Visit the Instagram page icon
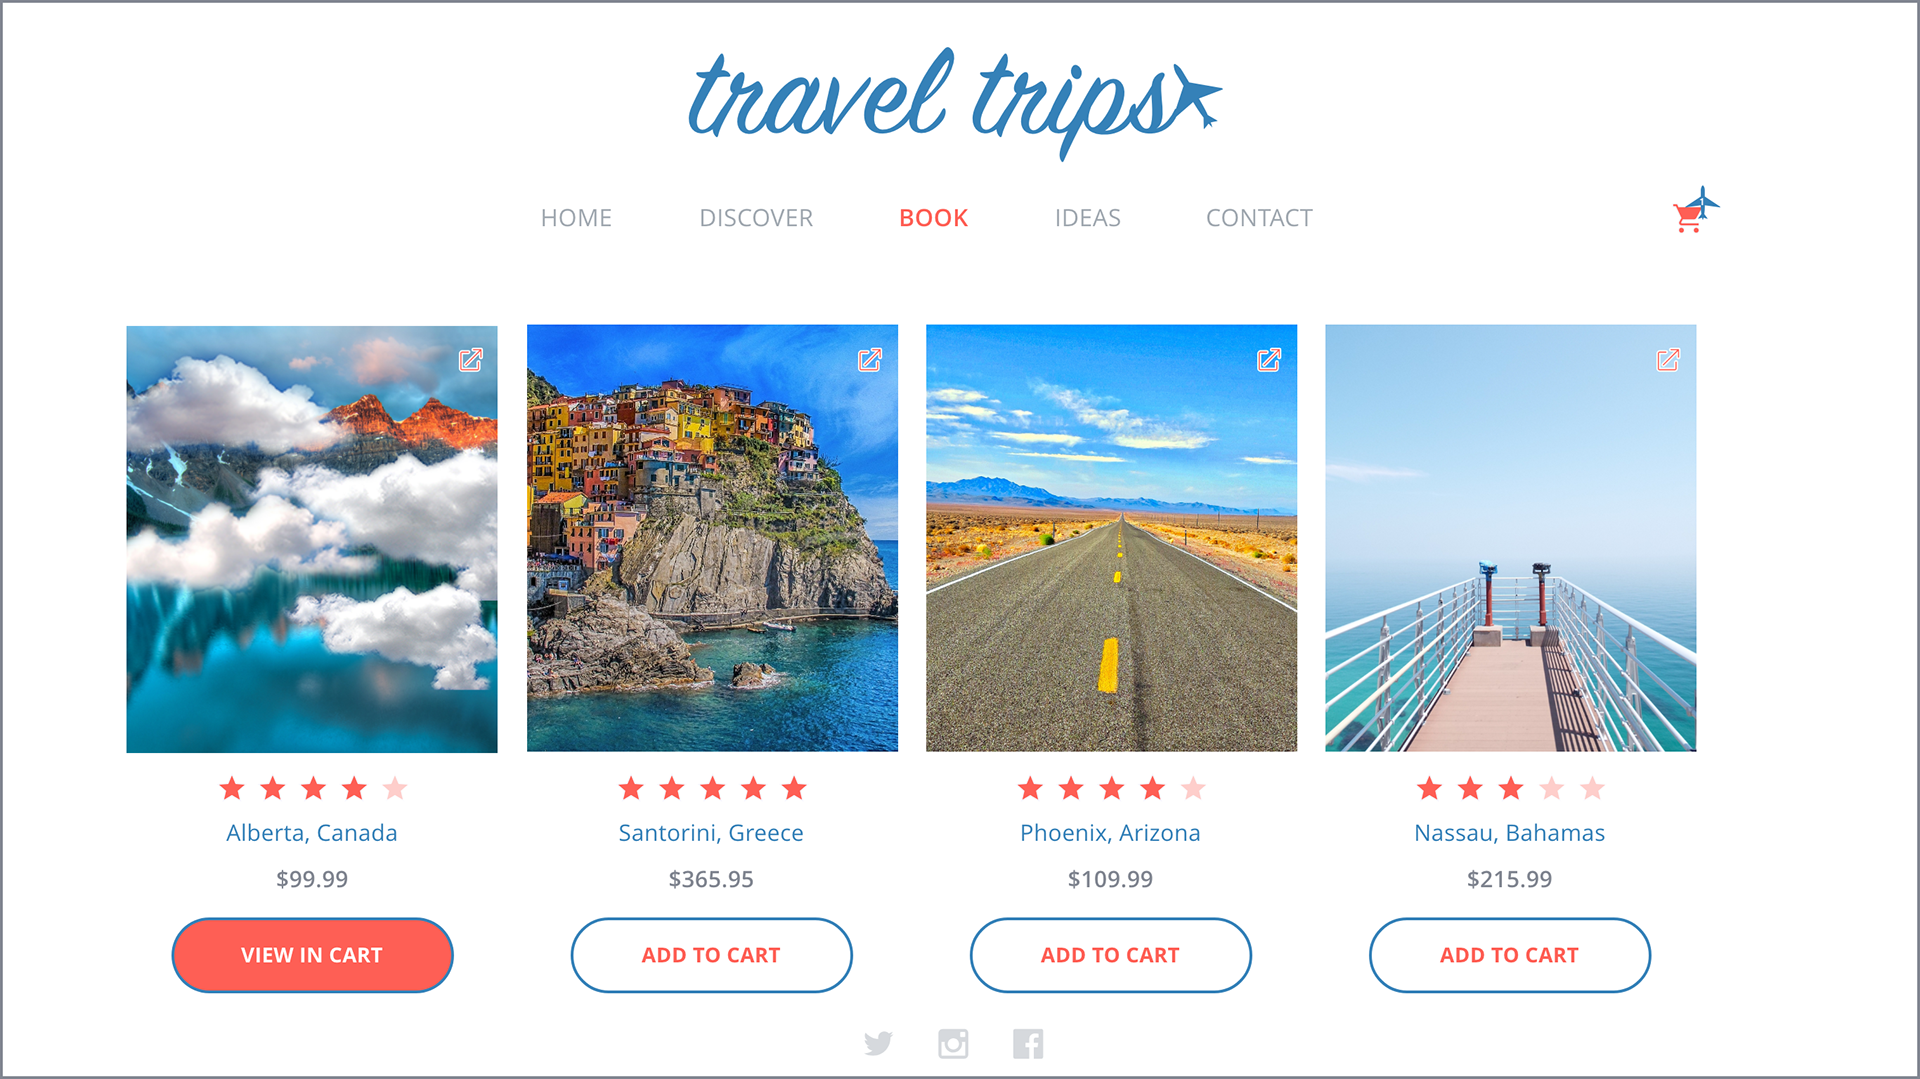The image size is (1920, 1079). click(x=953, y=1044)
